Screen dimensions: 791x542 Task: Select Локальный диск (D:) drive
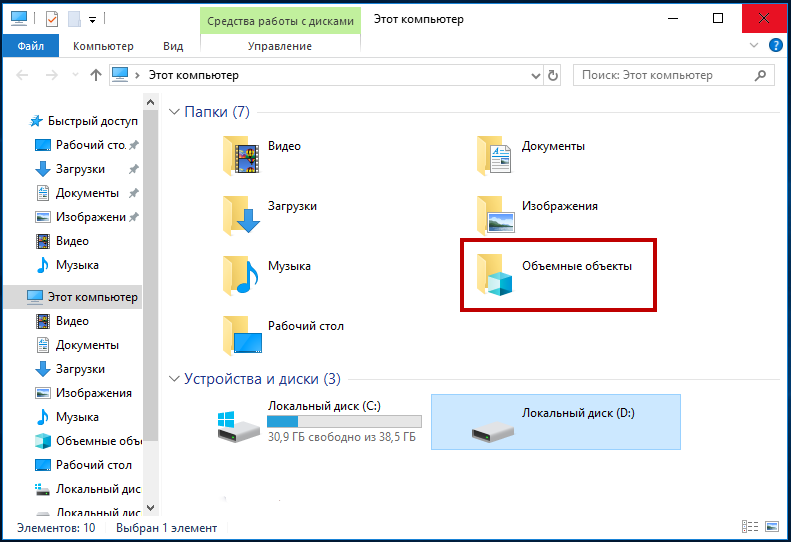(555, 423)
